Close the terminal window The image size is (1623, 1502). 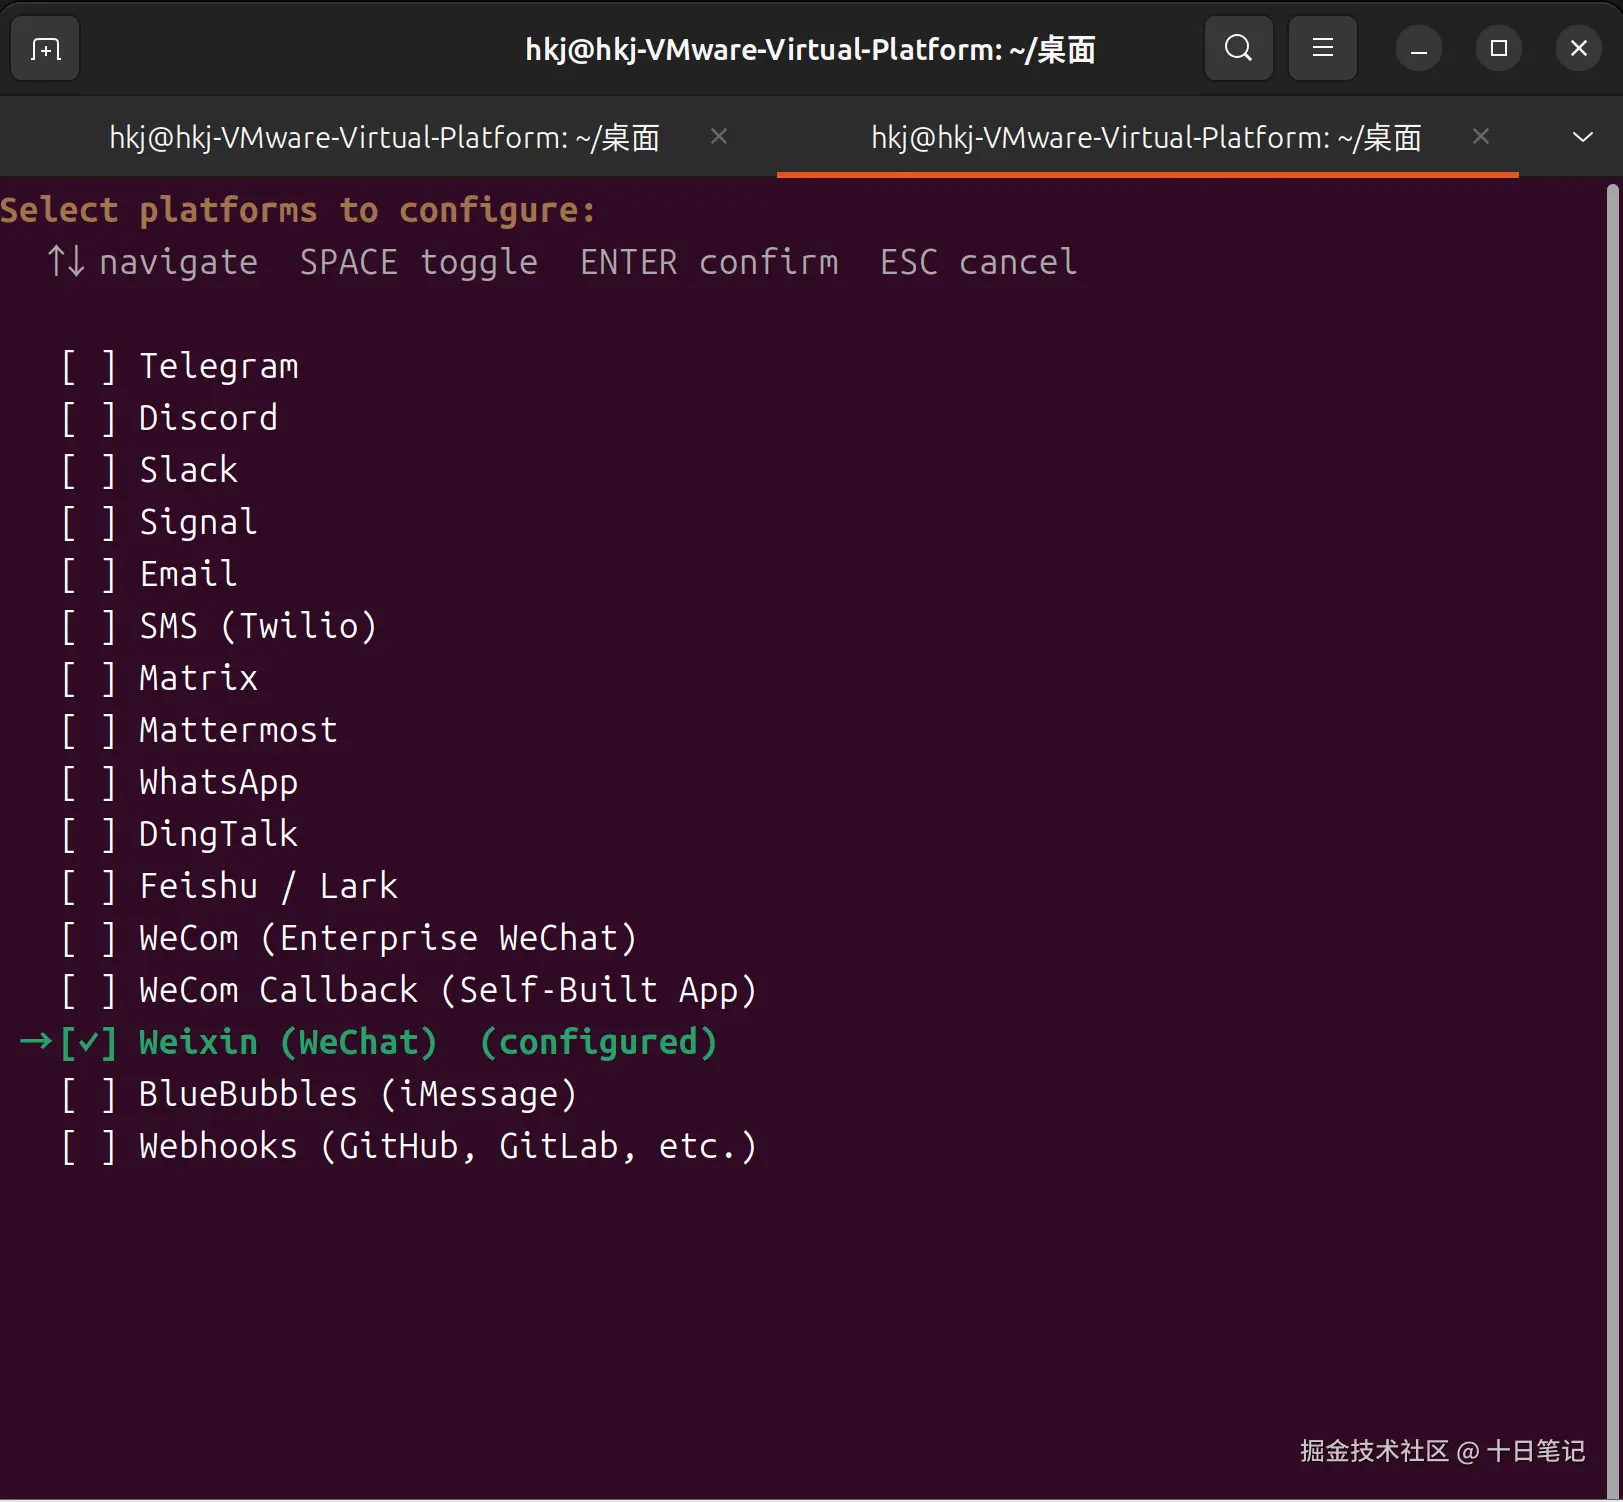[1578, 48]
